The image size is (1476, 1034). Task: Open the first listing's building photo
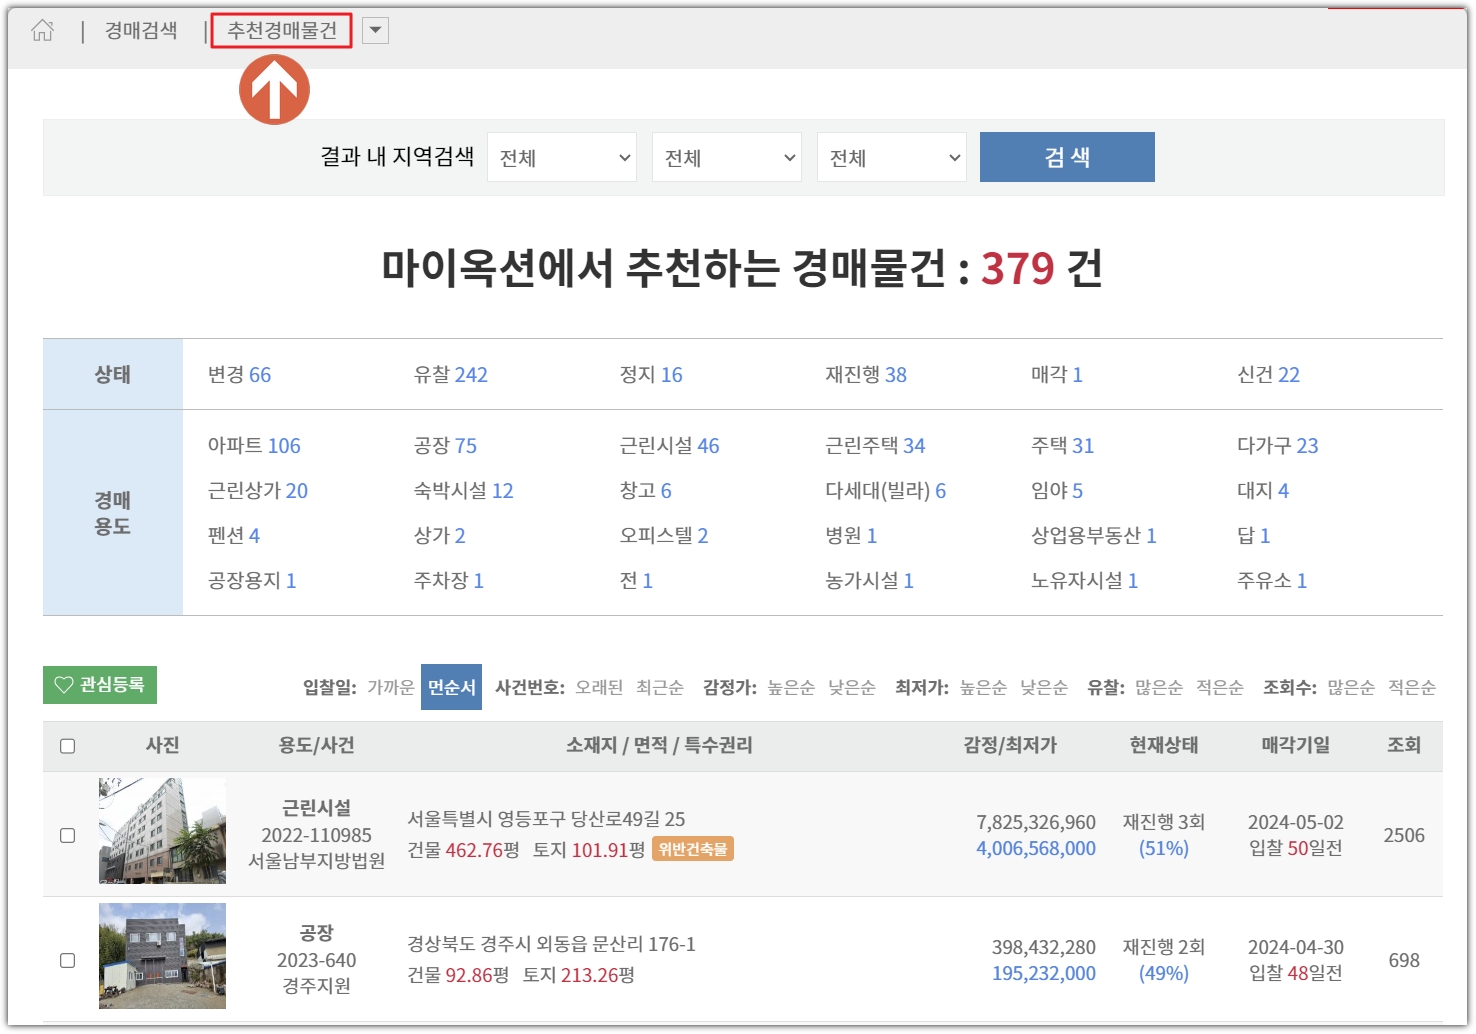pyautogui.click(x=162, y=831)
